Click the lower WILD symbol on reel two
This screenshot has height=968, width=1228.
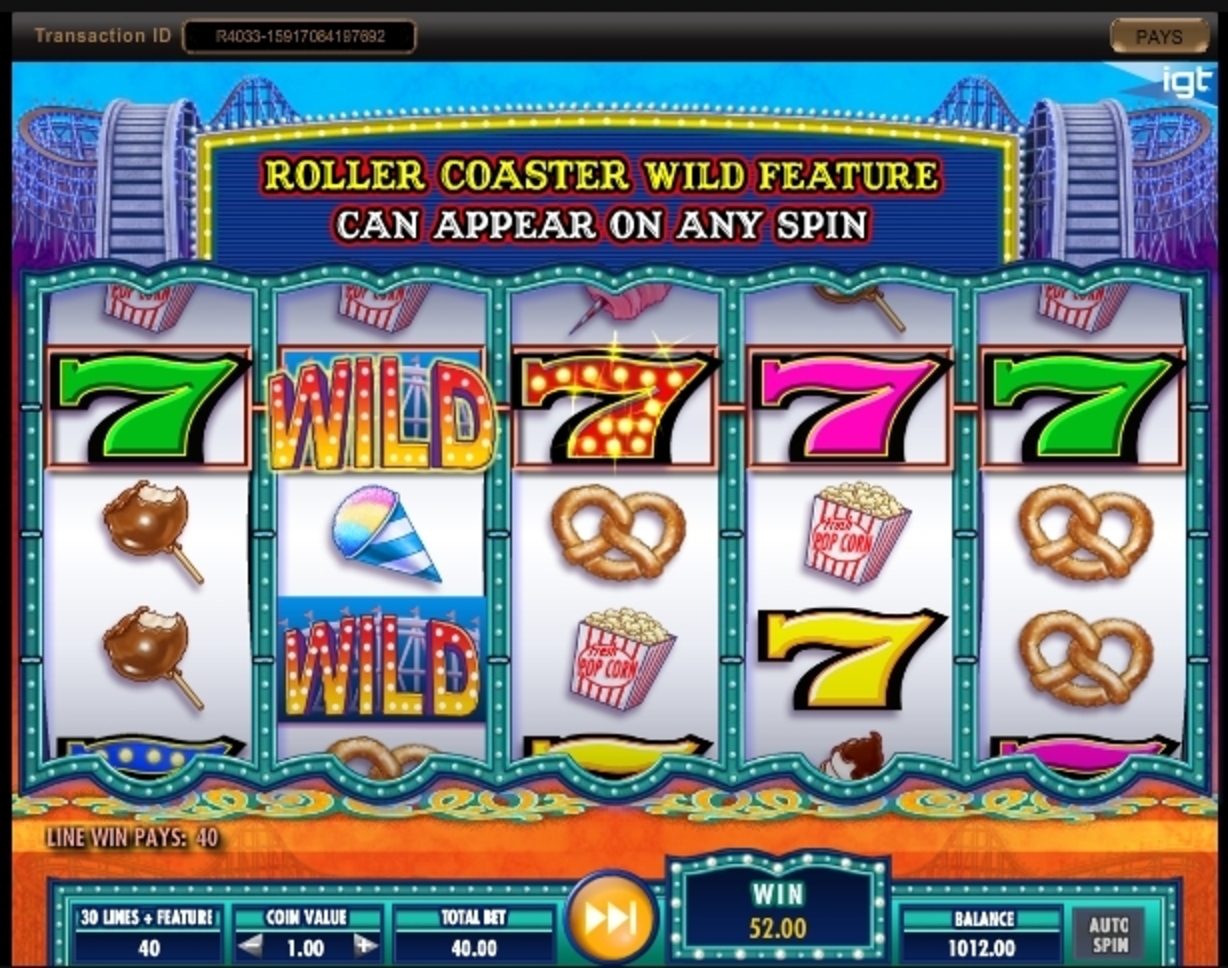coord(382,659)
